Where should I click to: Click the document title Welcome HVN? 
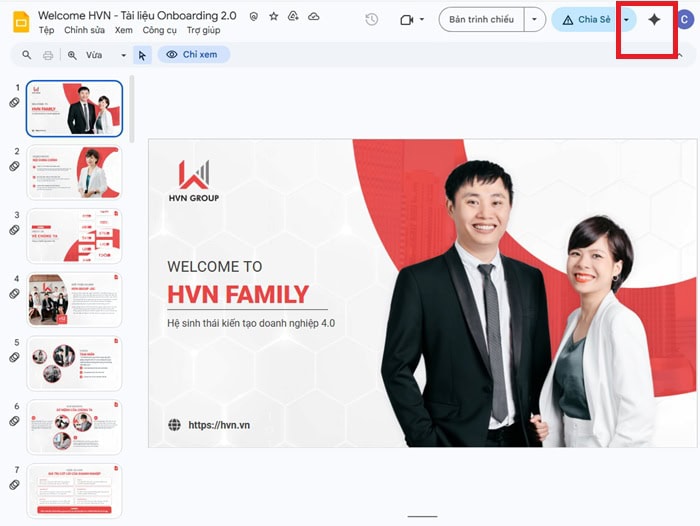pos(137,16)
